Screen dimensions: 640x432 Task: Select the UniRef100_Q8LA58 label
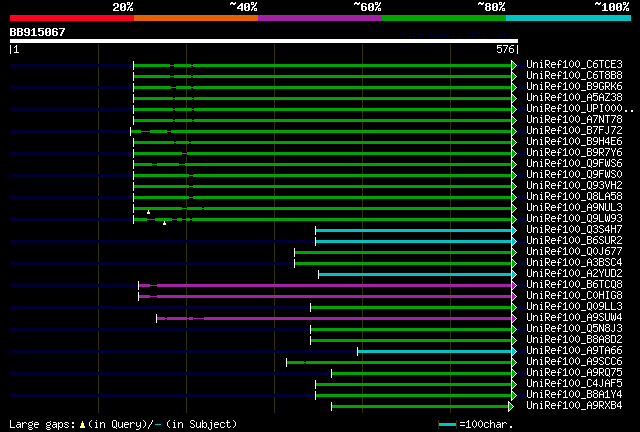pos(574,197)
